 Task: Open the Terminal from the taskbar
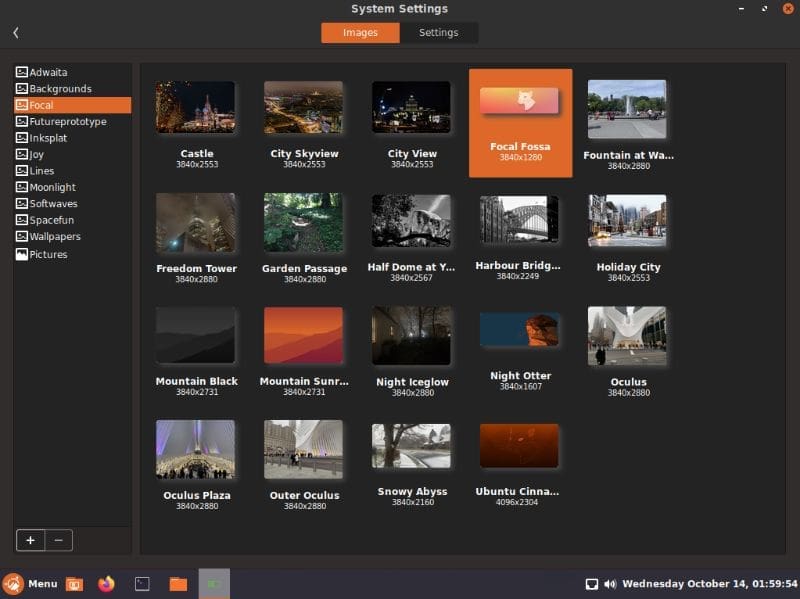pyautogui.click(x=142, y=584)
